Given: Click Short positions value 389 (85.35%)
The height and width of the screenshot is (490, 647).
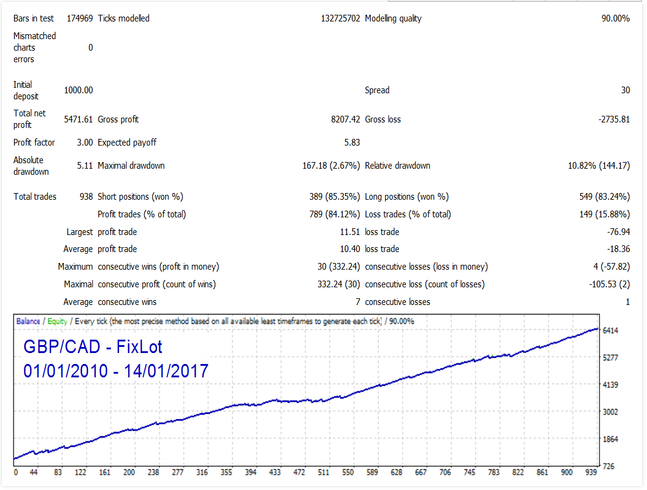Looking at the screenshot, I should (x=335, y=196).
